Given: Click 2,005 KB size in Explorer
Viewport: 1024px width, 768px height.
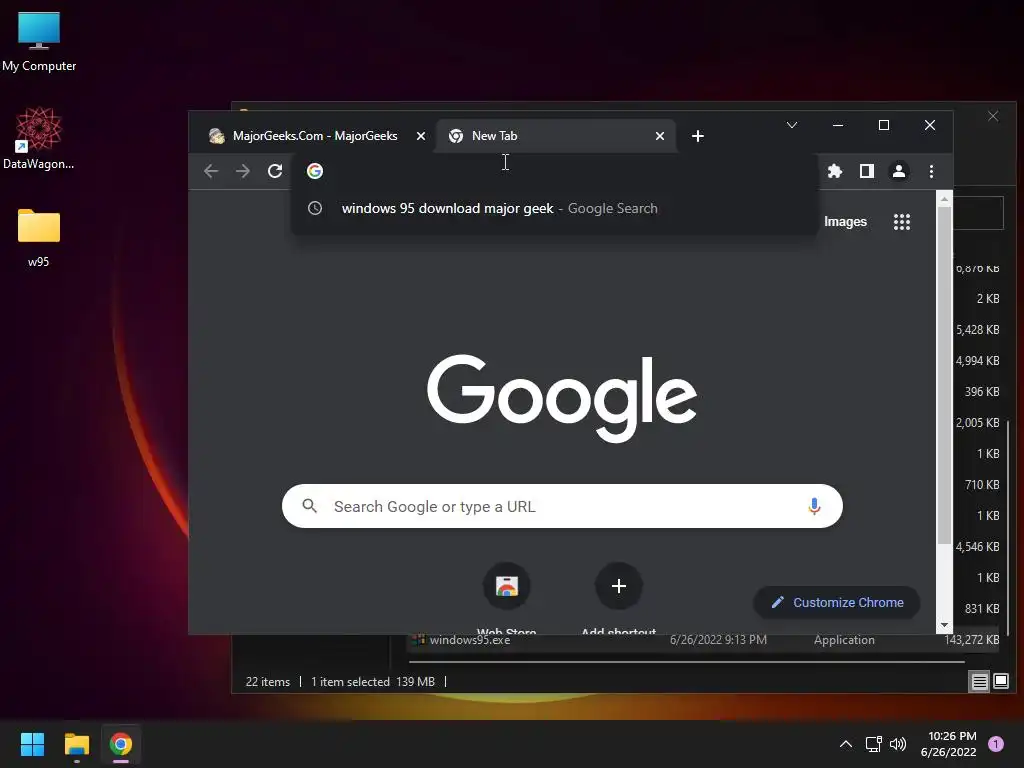Looking at the screenshot, I should coord(978,423).
